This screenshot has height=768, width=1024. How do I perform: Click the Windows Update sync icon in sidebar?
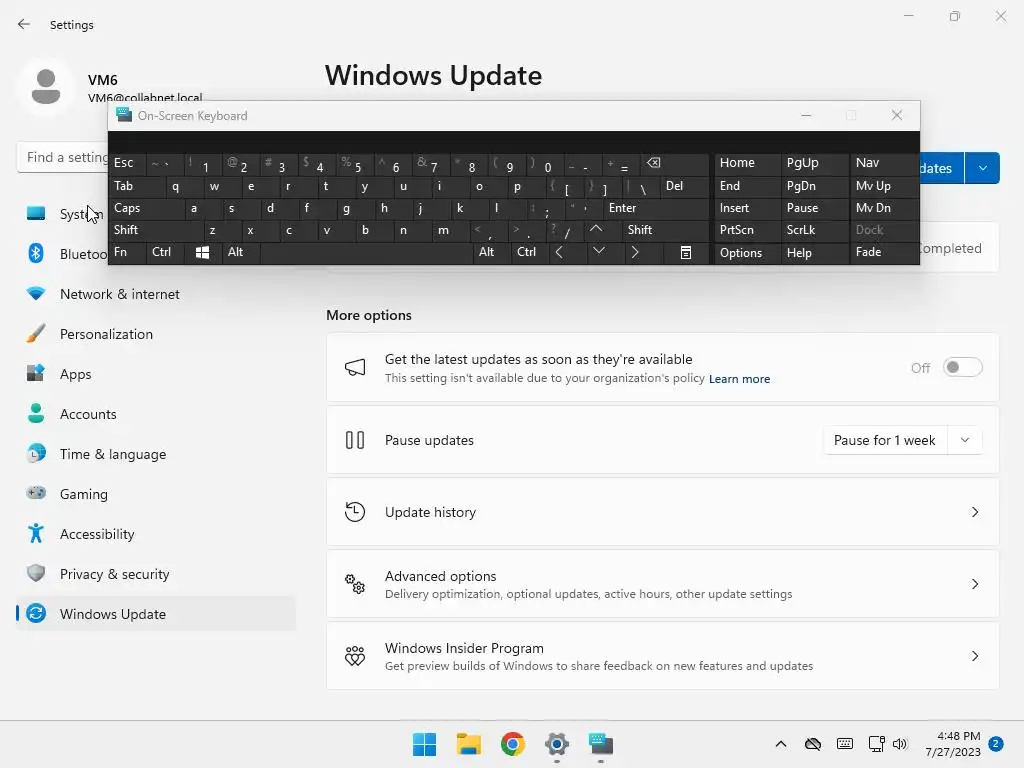[36, 613]
